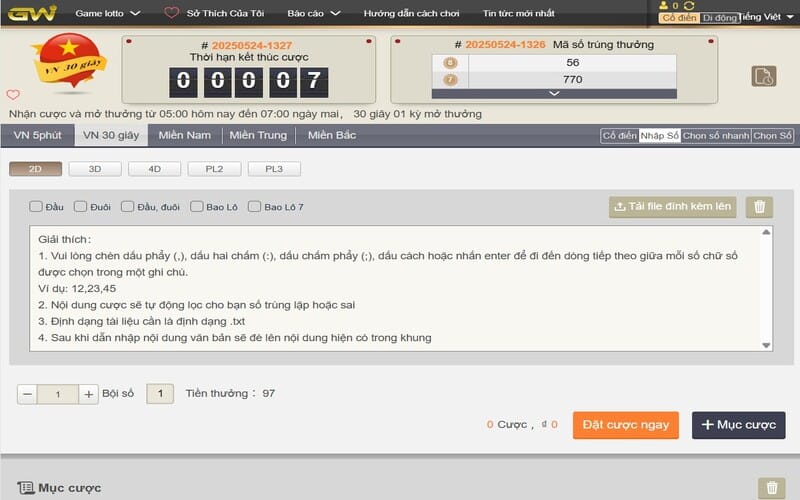This screenshot has width=800, height=500.
Task: Switch to Cổ điển mode in header
Action: click(x=679, y=18)
